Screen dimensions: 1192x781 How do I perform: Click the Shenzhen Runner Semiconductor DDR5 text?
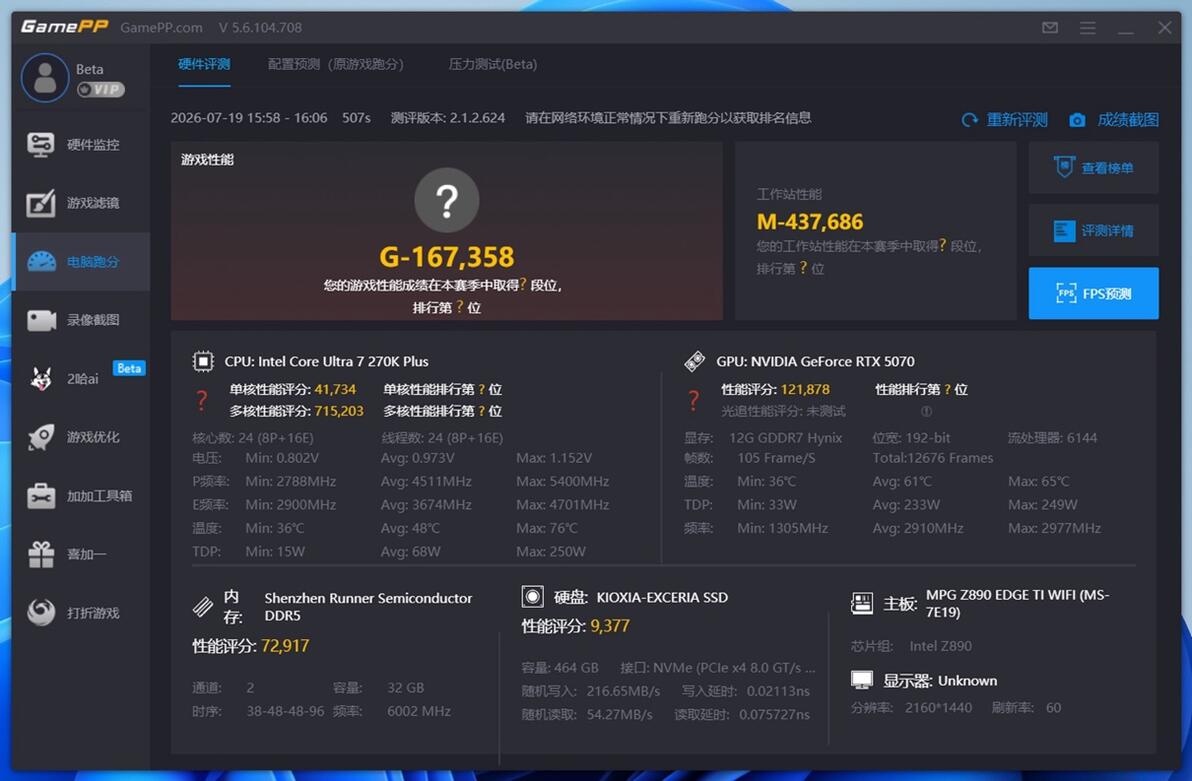point(368,607)
